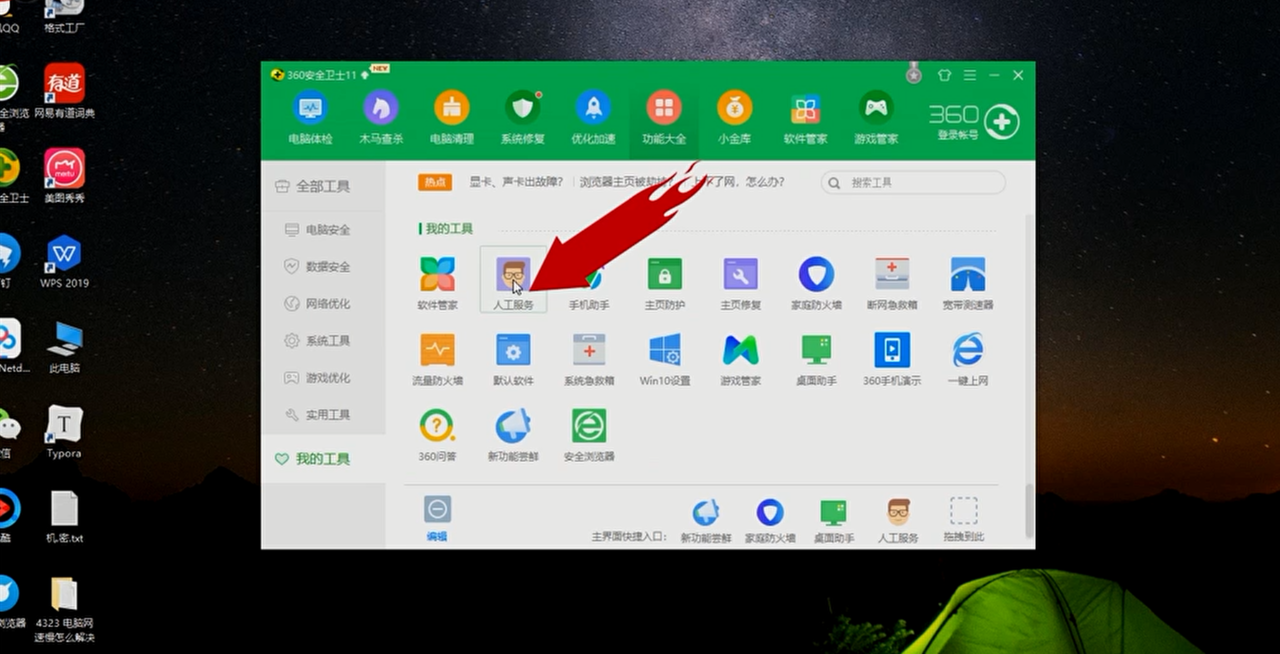Screen dimensions: 1280x654
Task: Launch 安全浏览器 tool
Action: [589, 435]
